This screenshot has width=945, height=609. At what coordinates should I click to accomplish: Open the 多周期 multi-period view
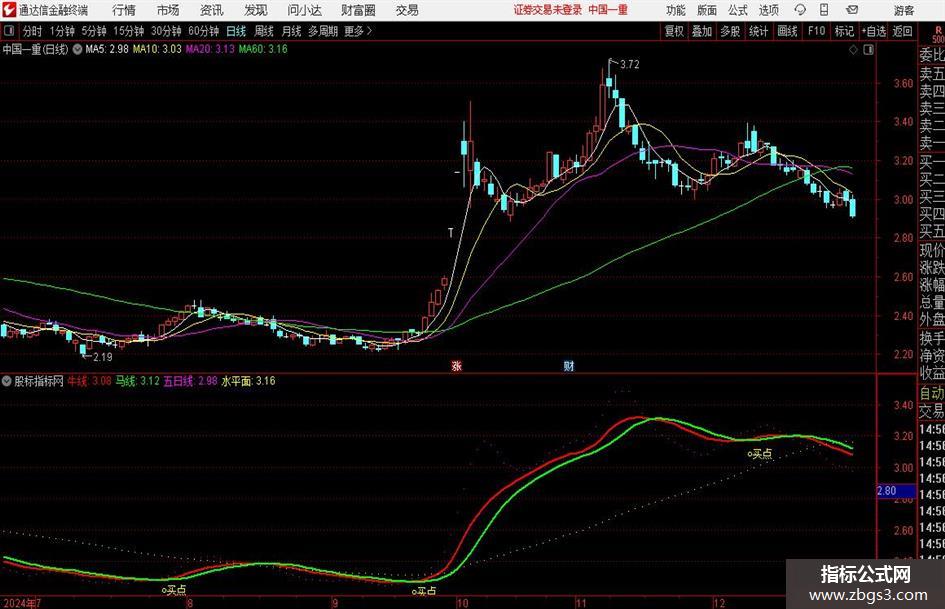322,31
